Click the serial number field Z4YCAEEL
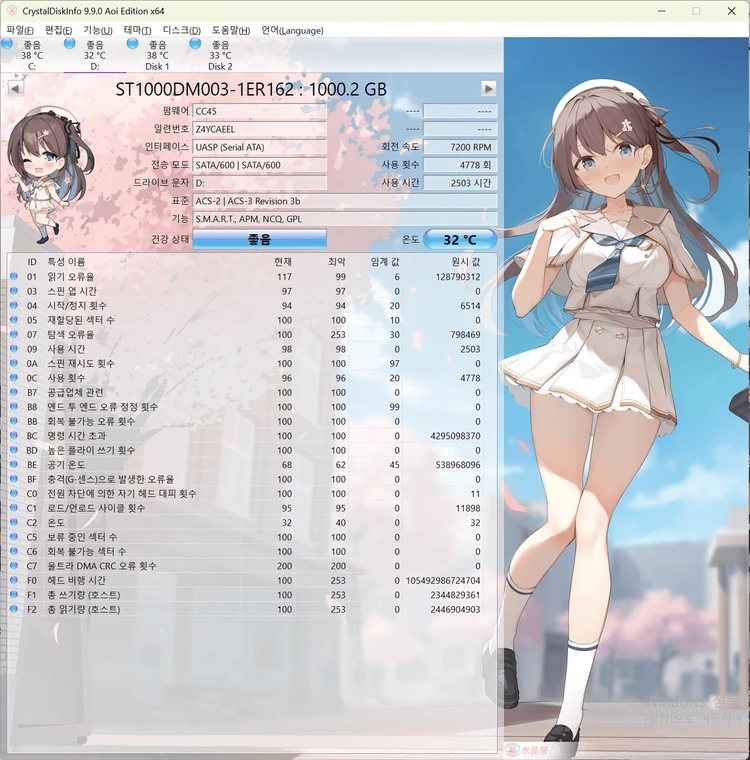Image resolution: width=750 pixels, height=760 pixels. (259, 129)
